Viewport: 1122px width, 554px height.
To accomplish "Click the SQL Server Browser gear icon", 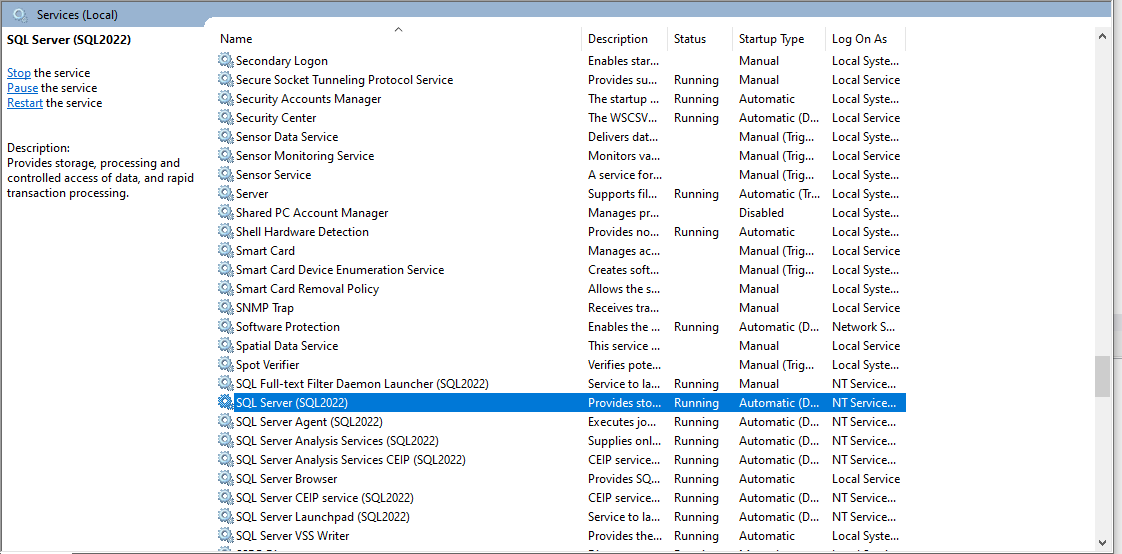I will pyautogui.click(x=225, y=479).
